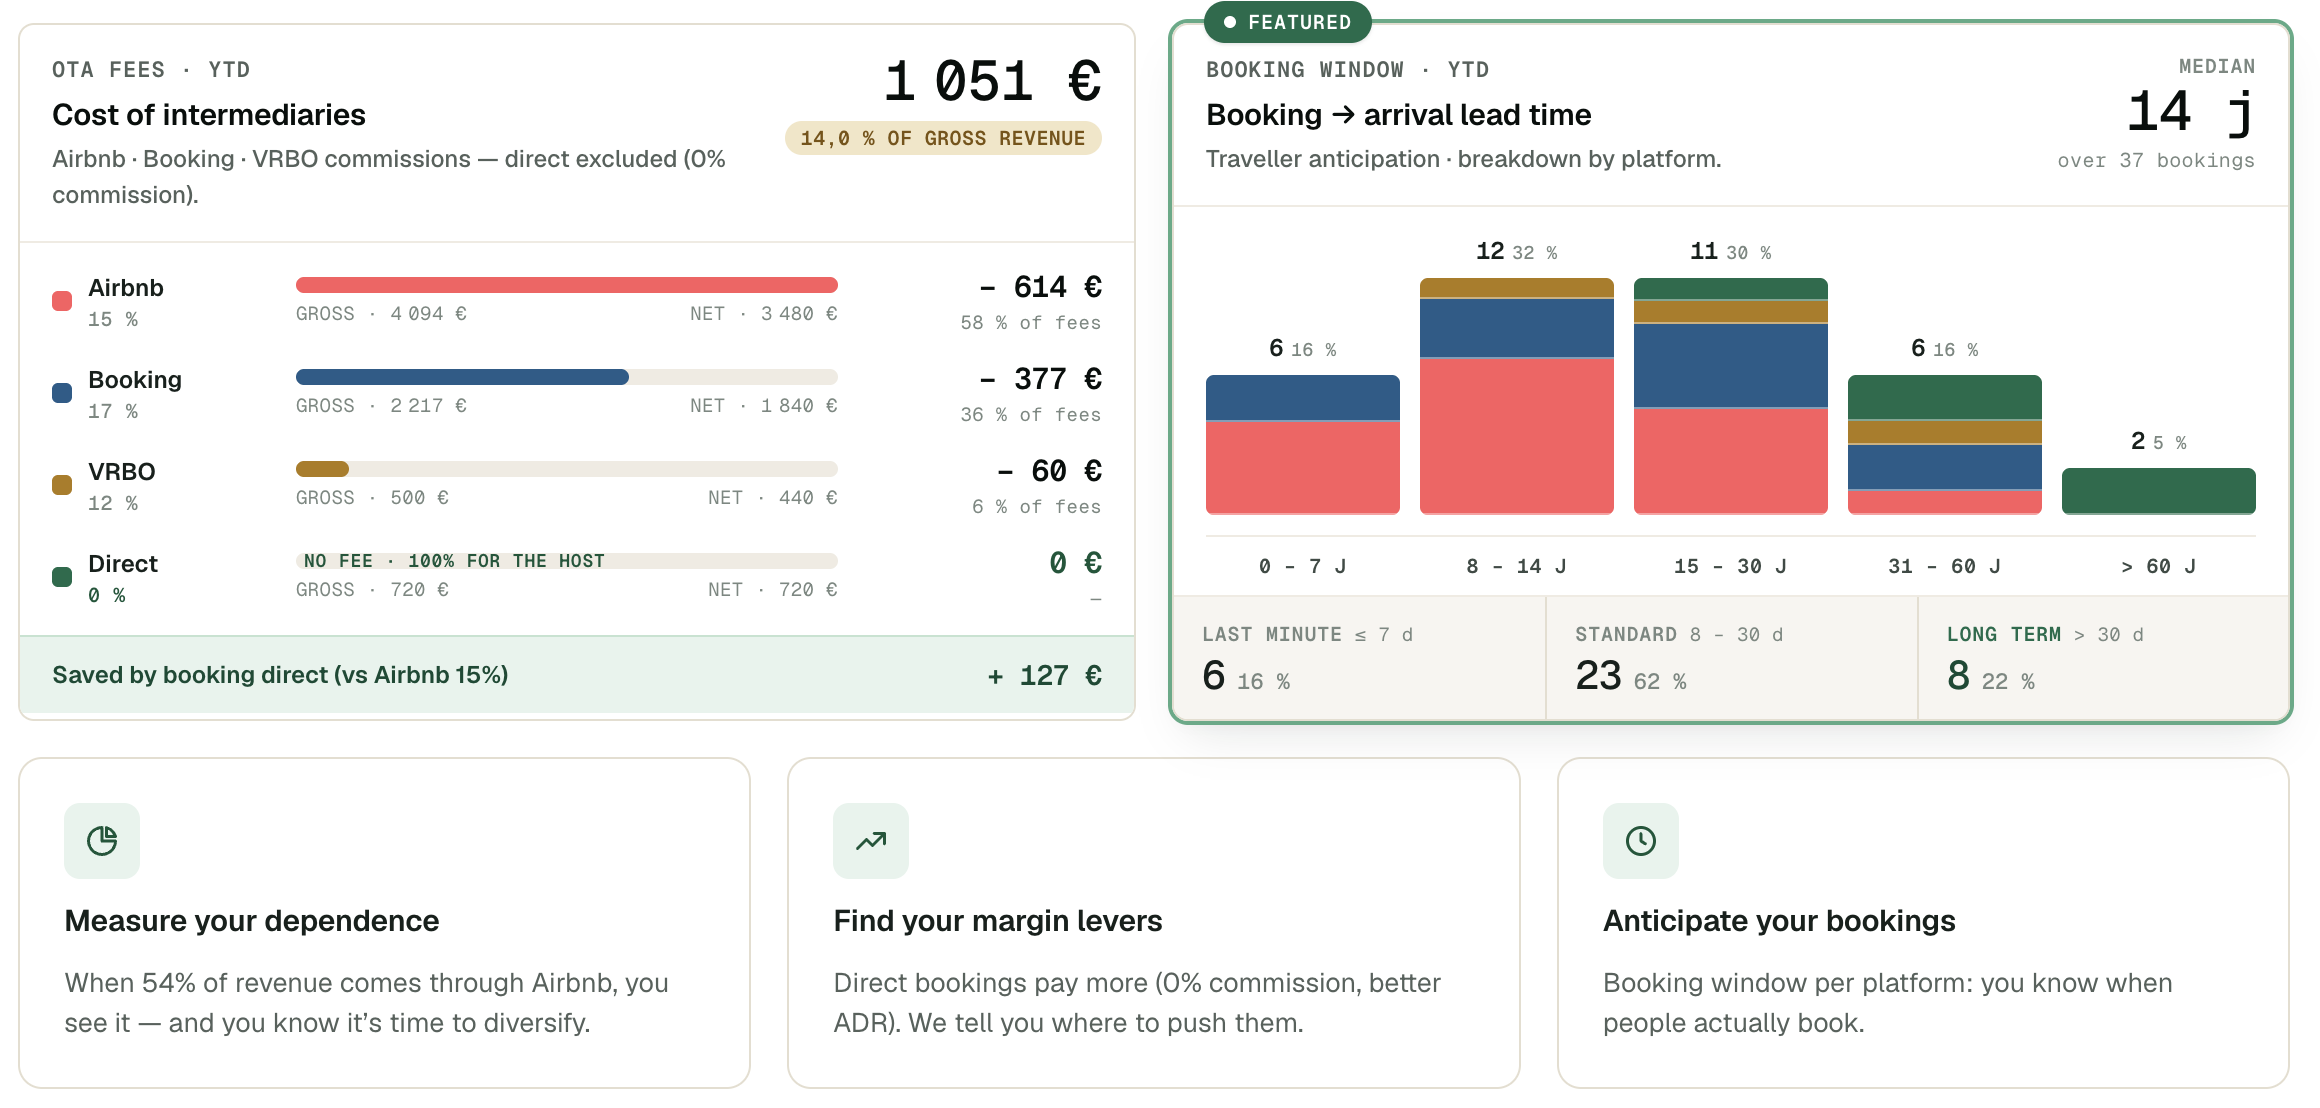
Task: Select the Long Term > 30 d summary cell
Action: [2103, 658]
